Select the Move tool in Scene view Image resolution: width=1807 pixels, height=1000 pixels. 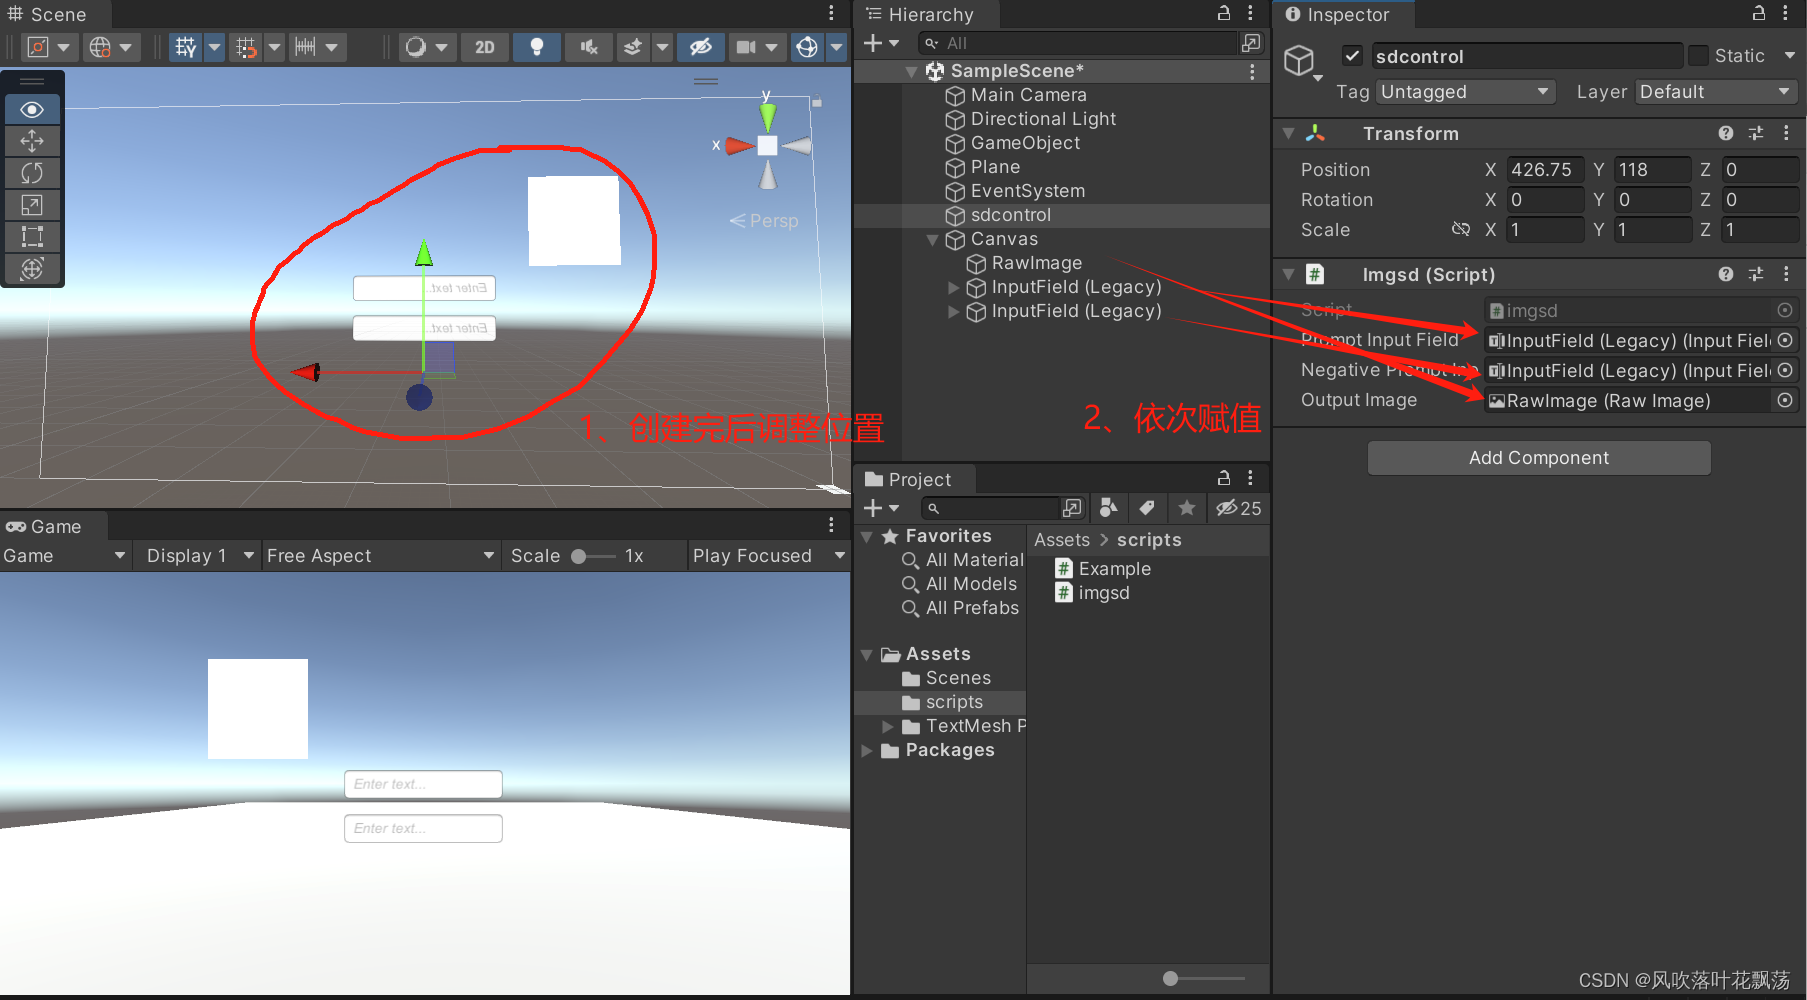pyautogui.click(x=31, y=140)
